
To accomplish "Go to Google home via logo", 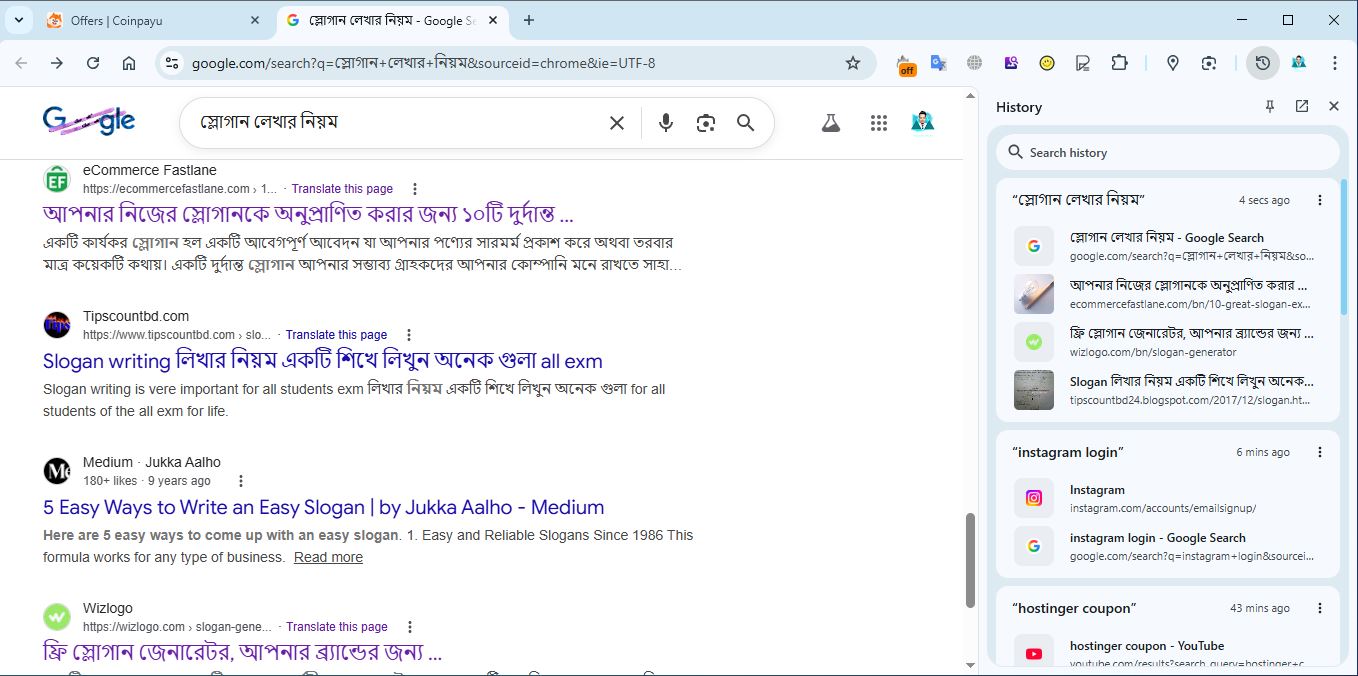I will (x=89, y=121).
